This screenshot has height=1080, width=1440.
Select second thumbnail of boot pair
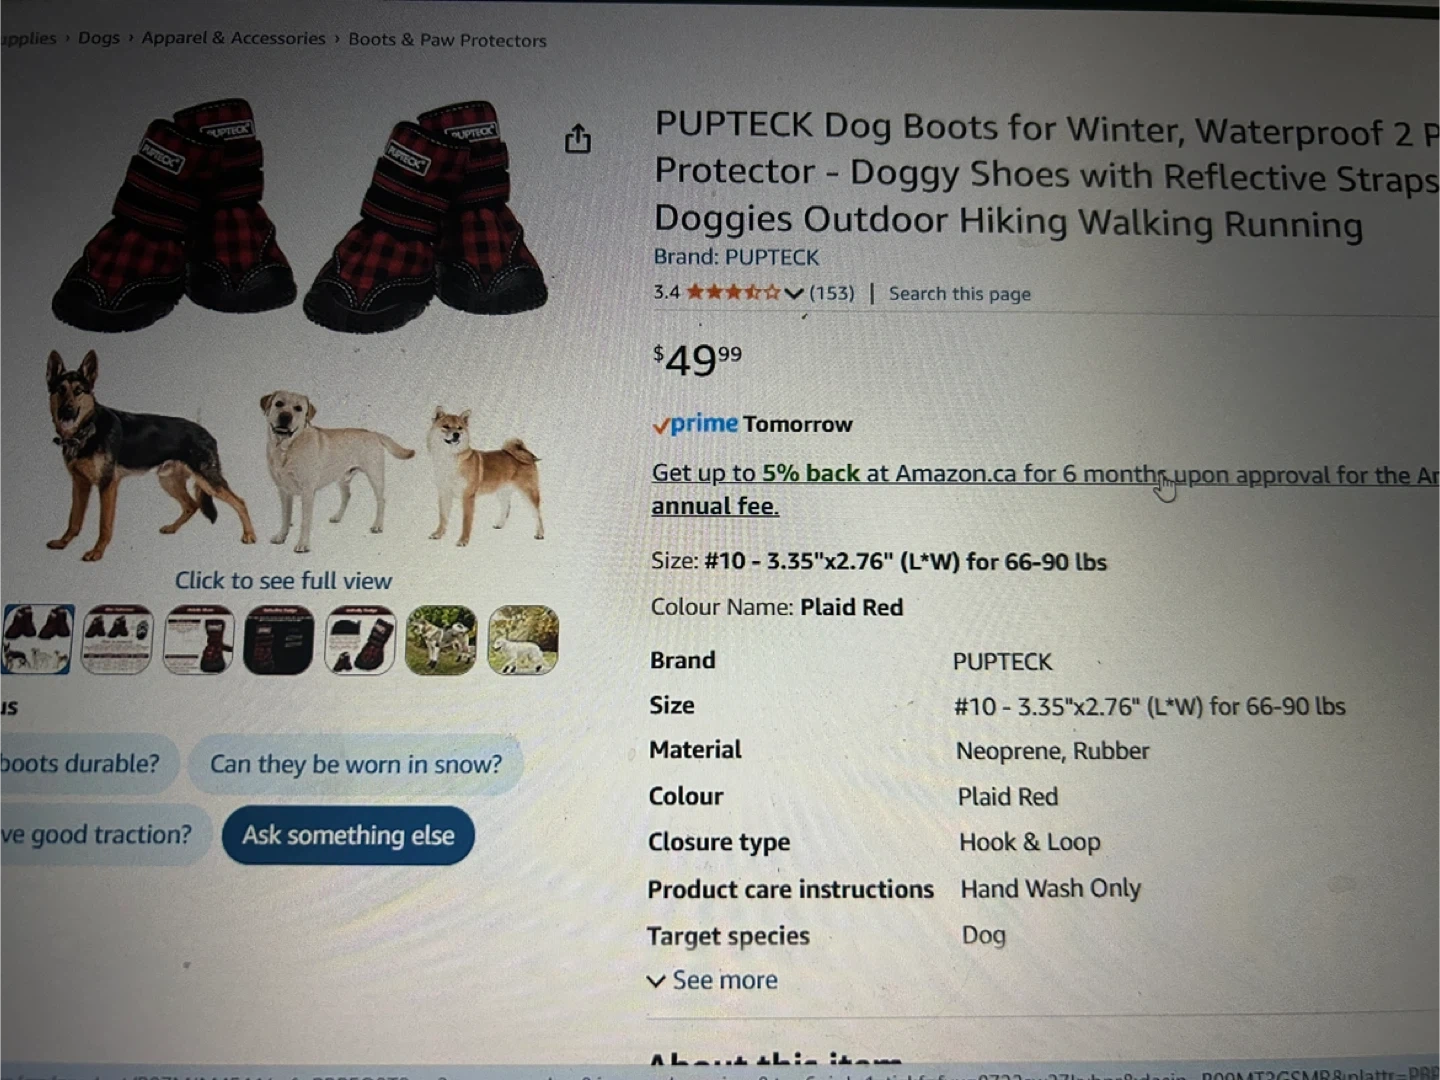[117, 639]
